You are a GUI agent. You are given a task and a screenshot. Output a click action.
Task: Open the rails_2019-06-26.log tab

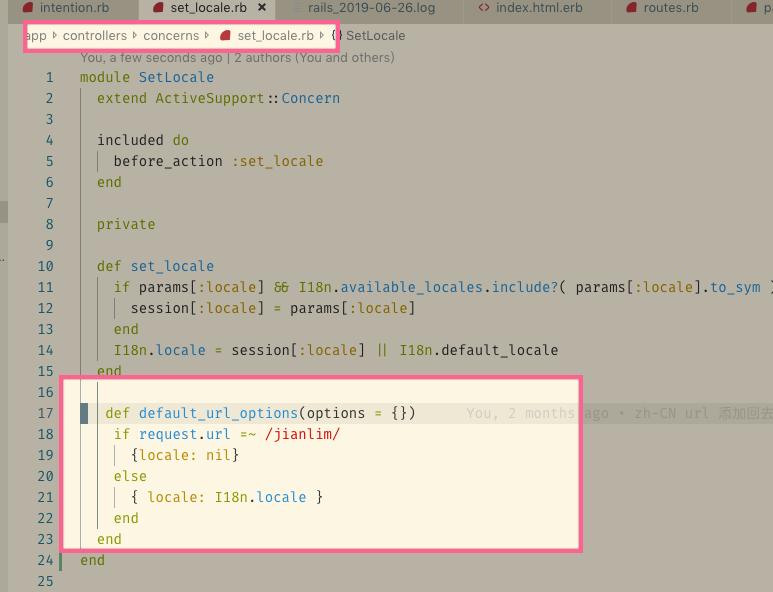(x=371, y=8)
